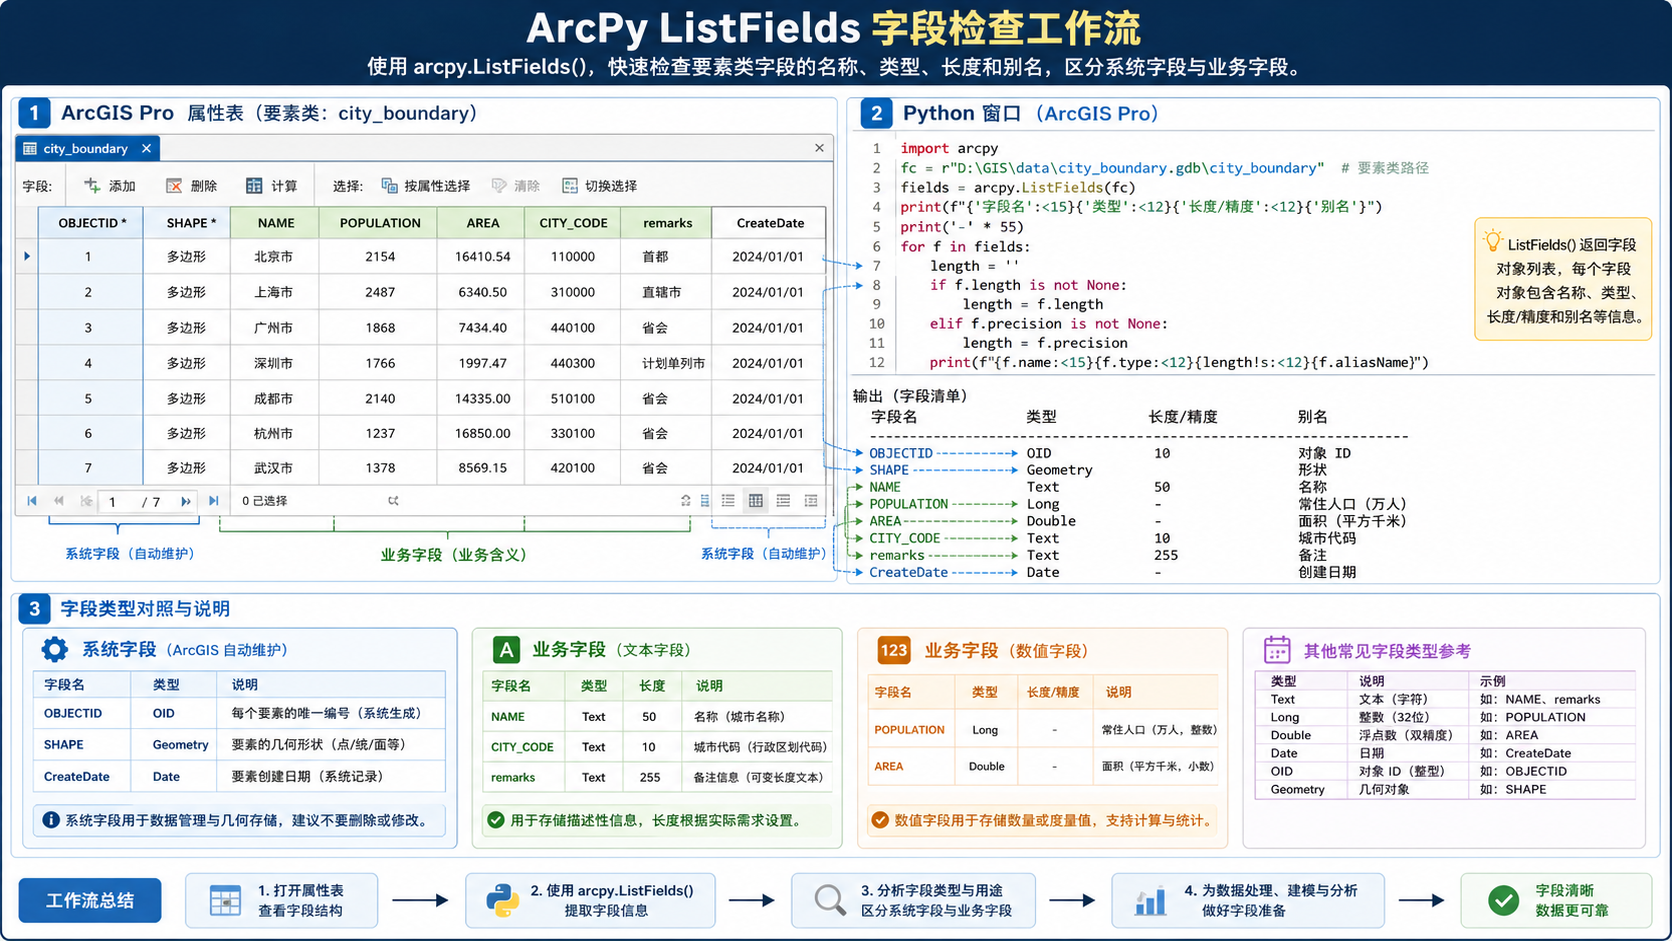Screen dimensions: 1672x941
Task: Click the info icon in 系统字段 note
Action: [x=51, y=820]
